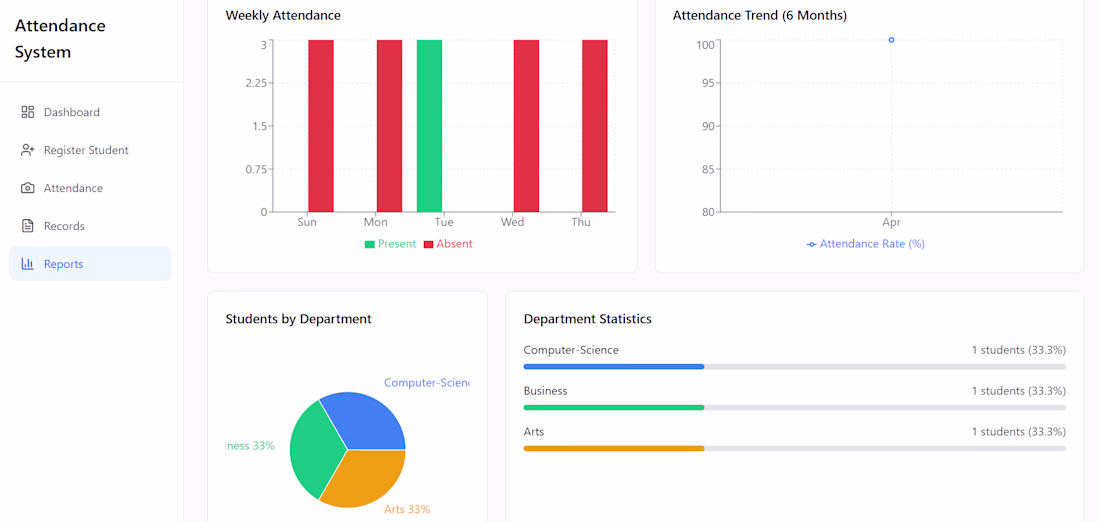The image size is (1100, 522).
Task: Click the green Present legend swatch
Action: point(370,244)
